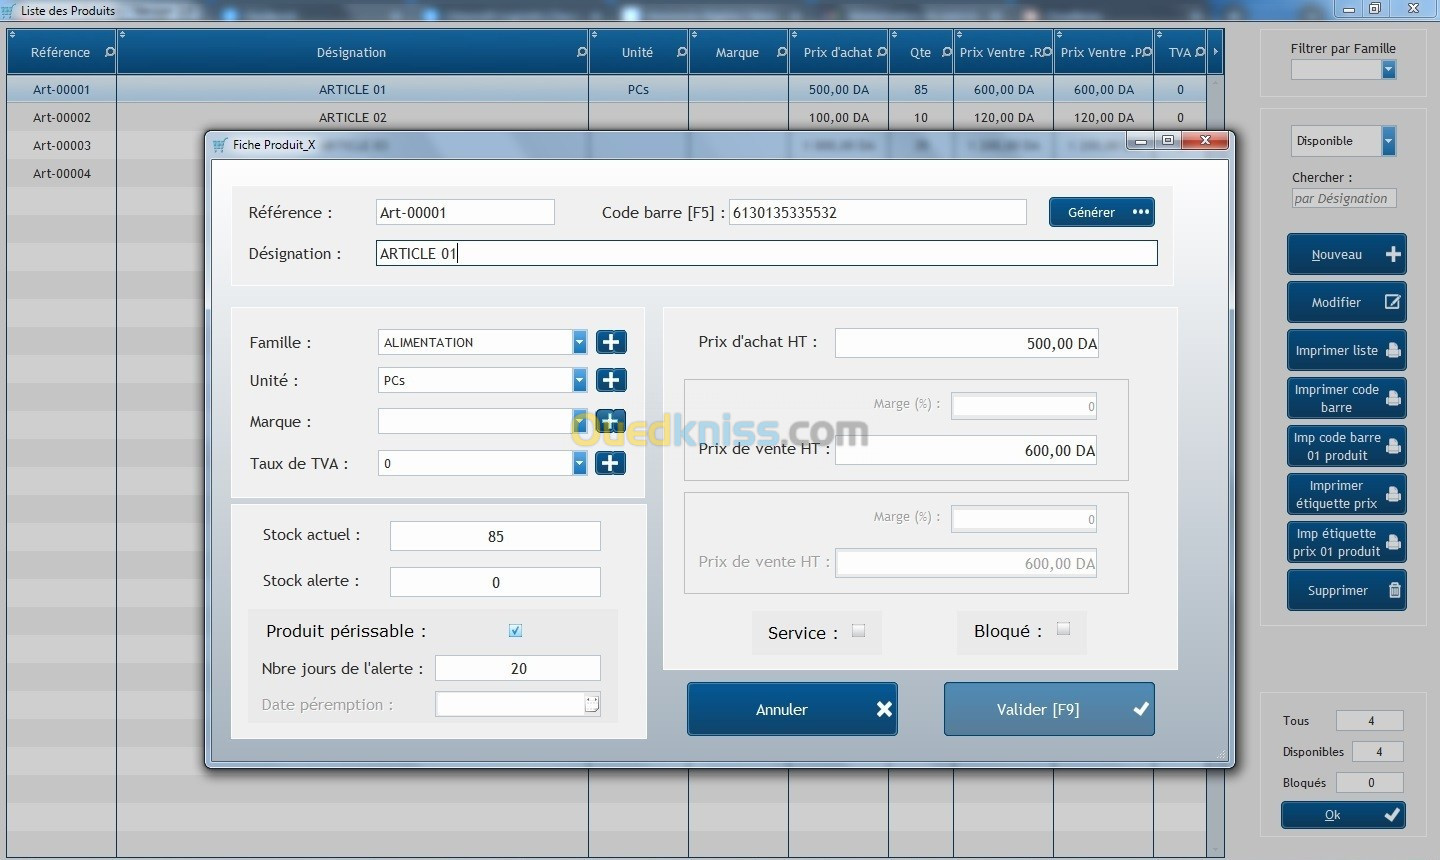Click the Générer barcode button

pyautogui.click(x=1102, y=212)
